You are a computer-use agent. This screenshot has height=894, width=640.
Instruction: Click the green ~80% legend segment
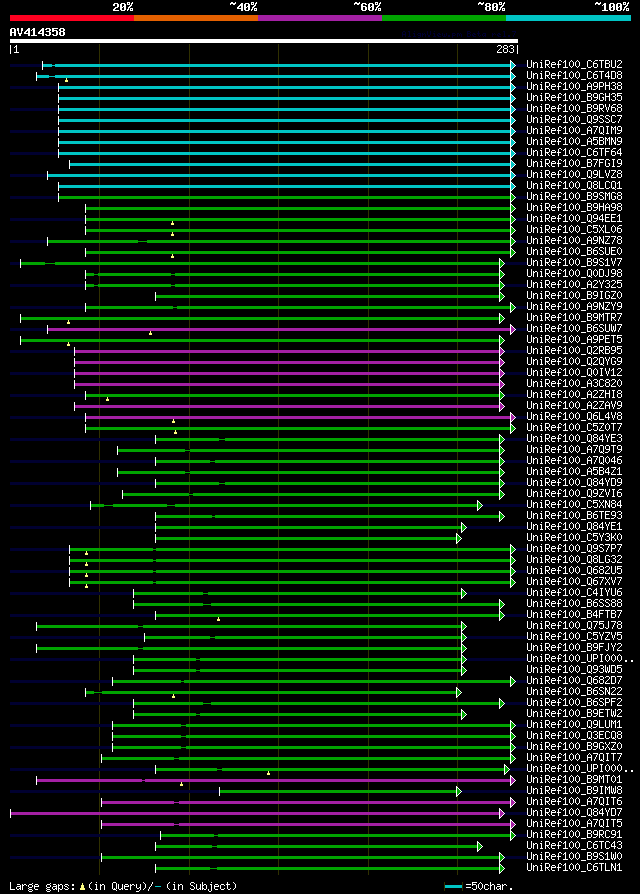pos(444,18)
